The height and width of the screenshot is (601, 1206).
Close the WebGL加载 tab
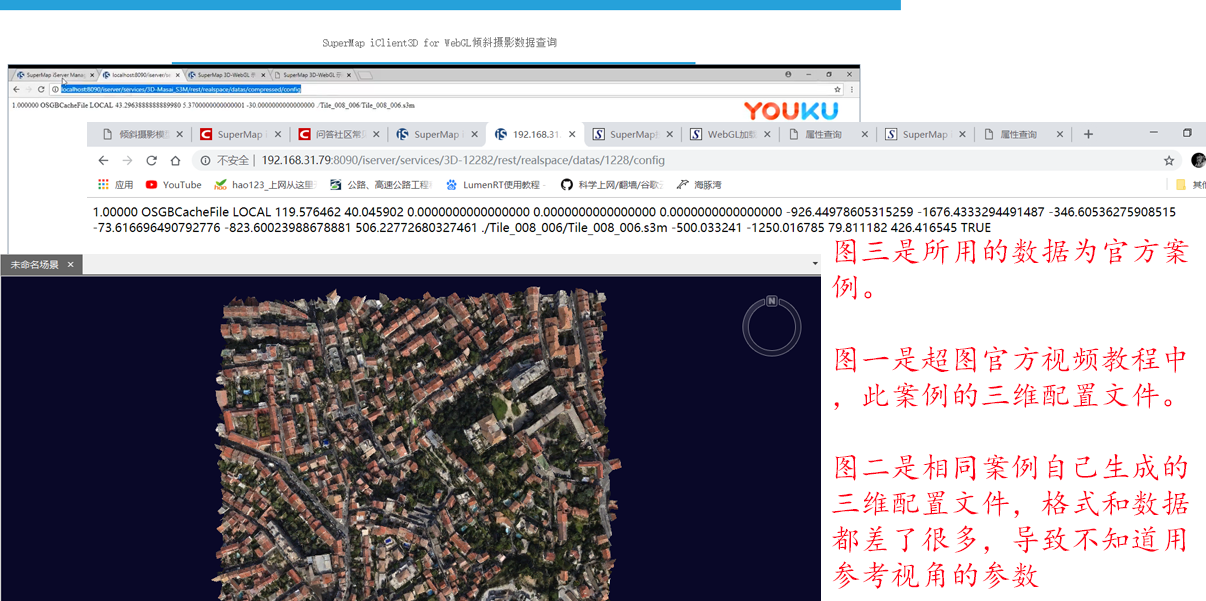[768, 134]
